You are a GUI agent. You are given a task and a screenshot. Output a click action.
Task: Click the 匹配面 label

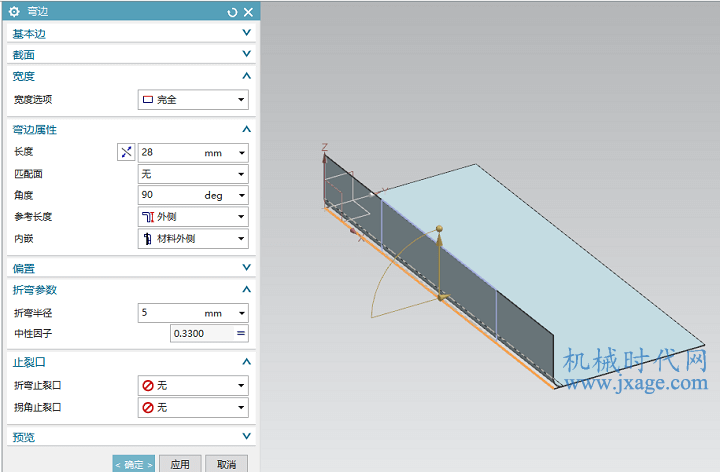(28, 174)
